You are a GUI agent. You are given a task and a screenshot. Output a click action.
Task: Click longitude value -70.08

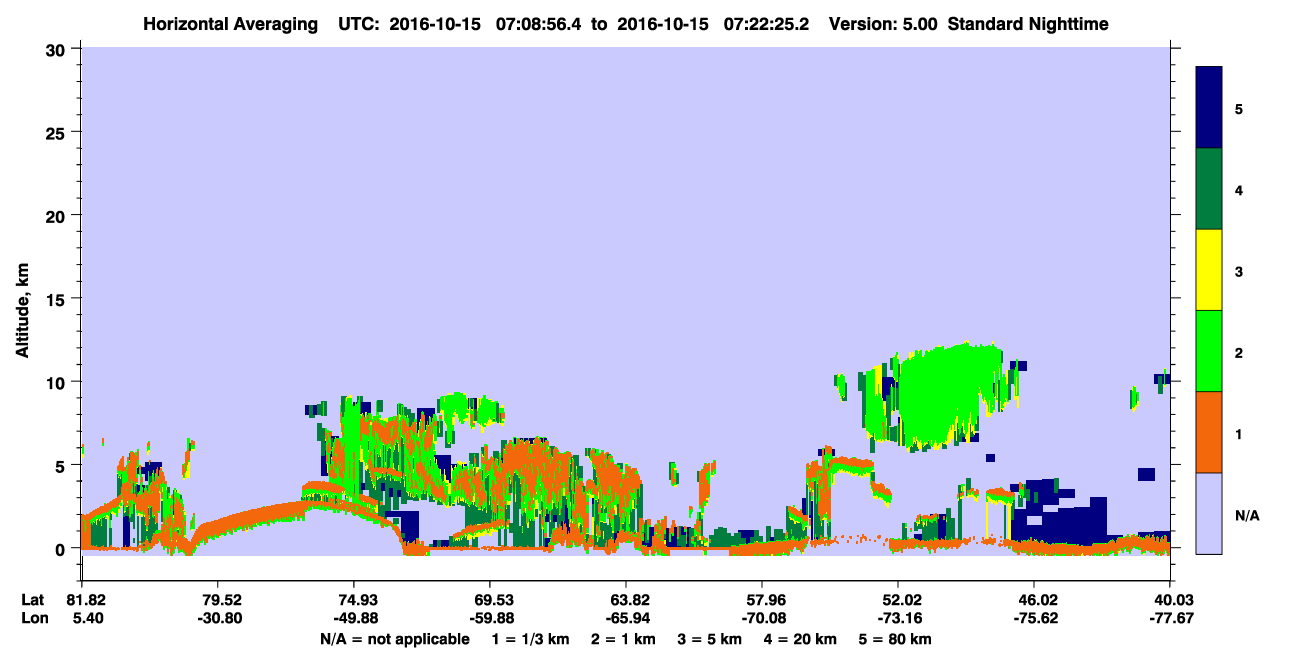(762, 619)
